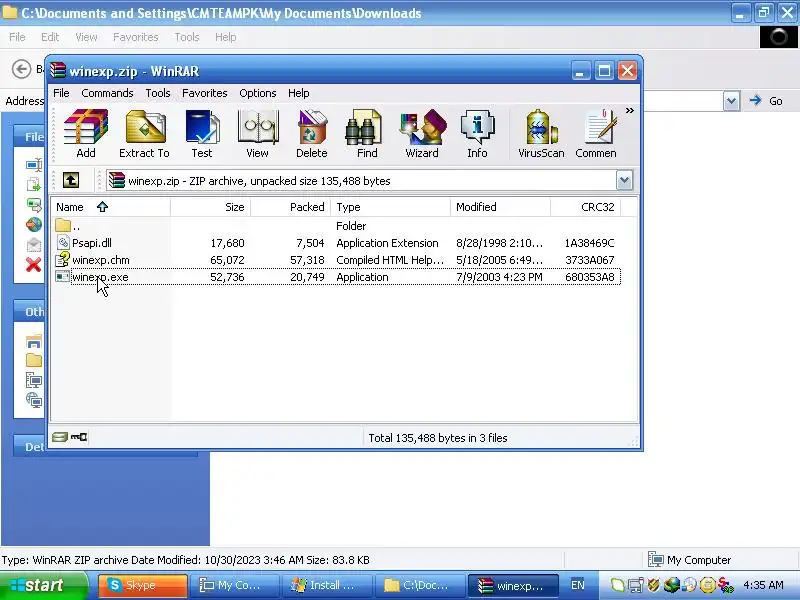Open the Explorer View menu

86,37
